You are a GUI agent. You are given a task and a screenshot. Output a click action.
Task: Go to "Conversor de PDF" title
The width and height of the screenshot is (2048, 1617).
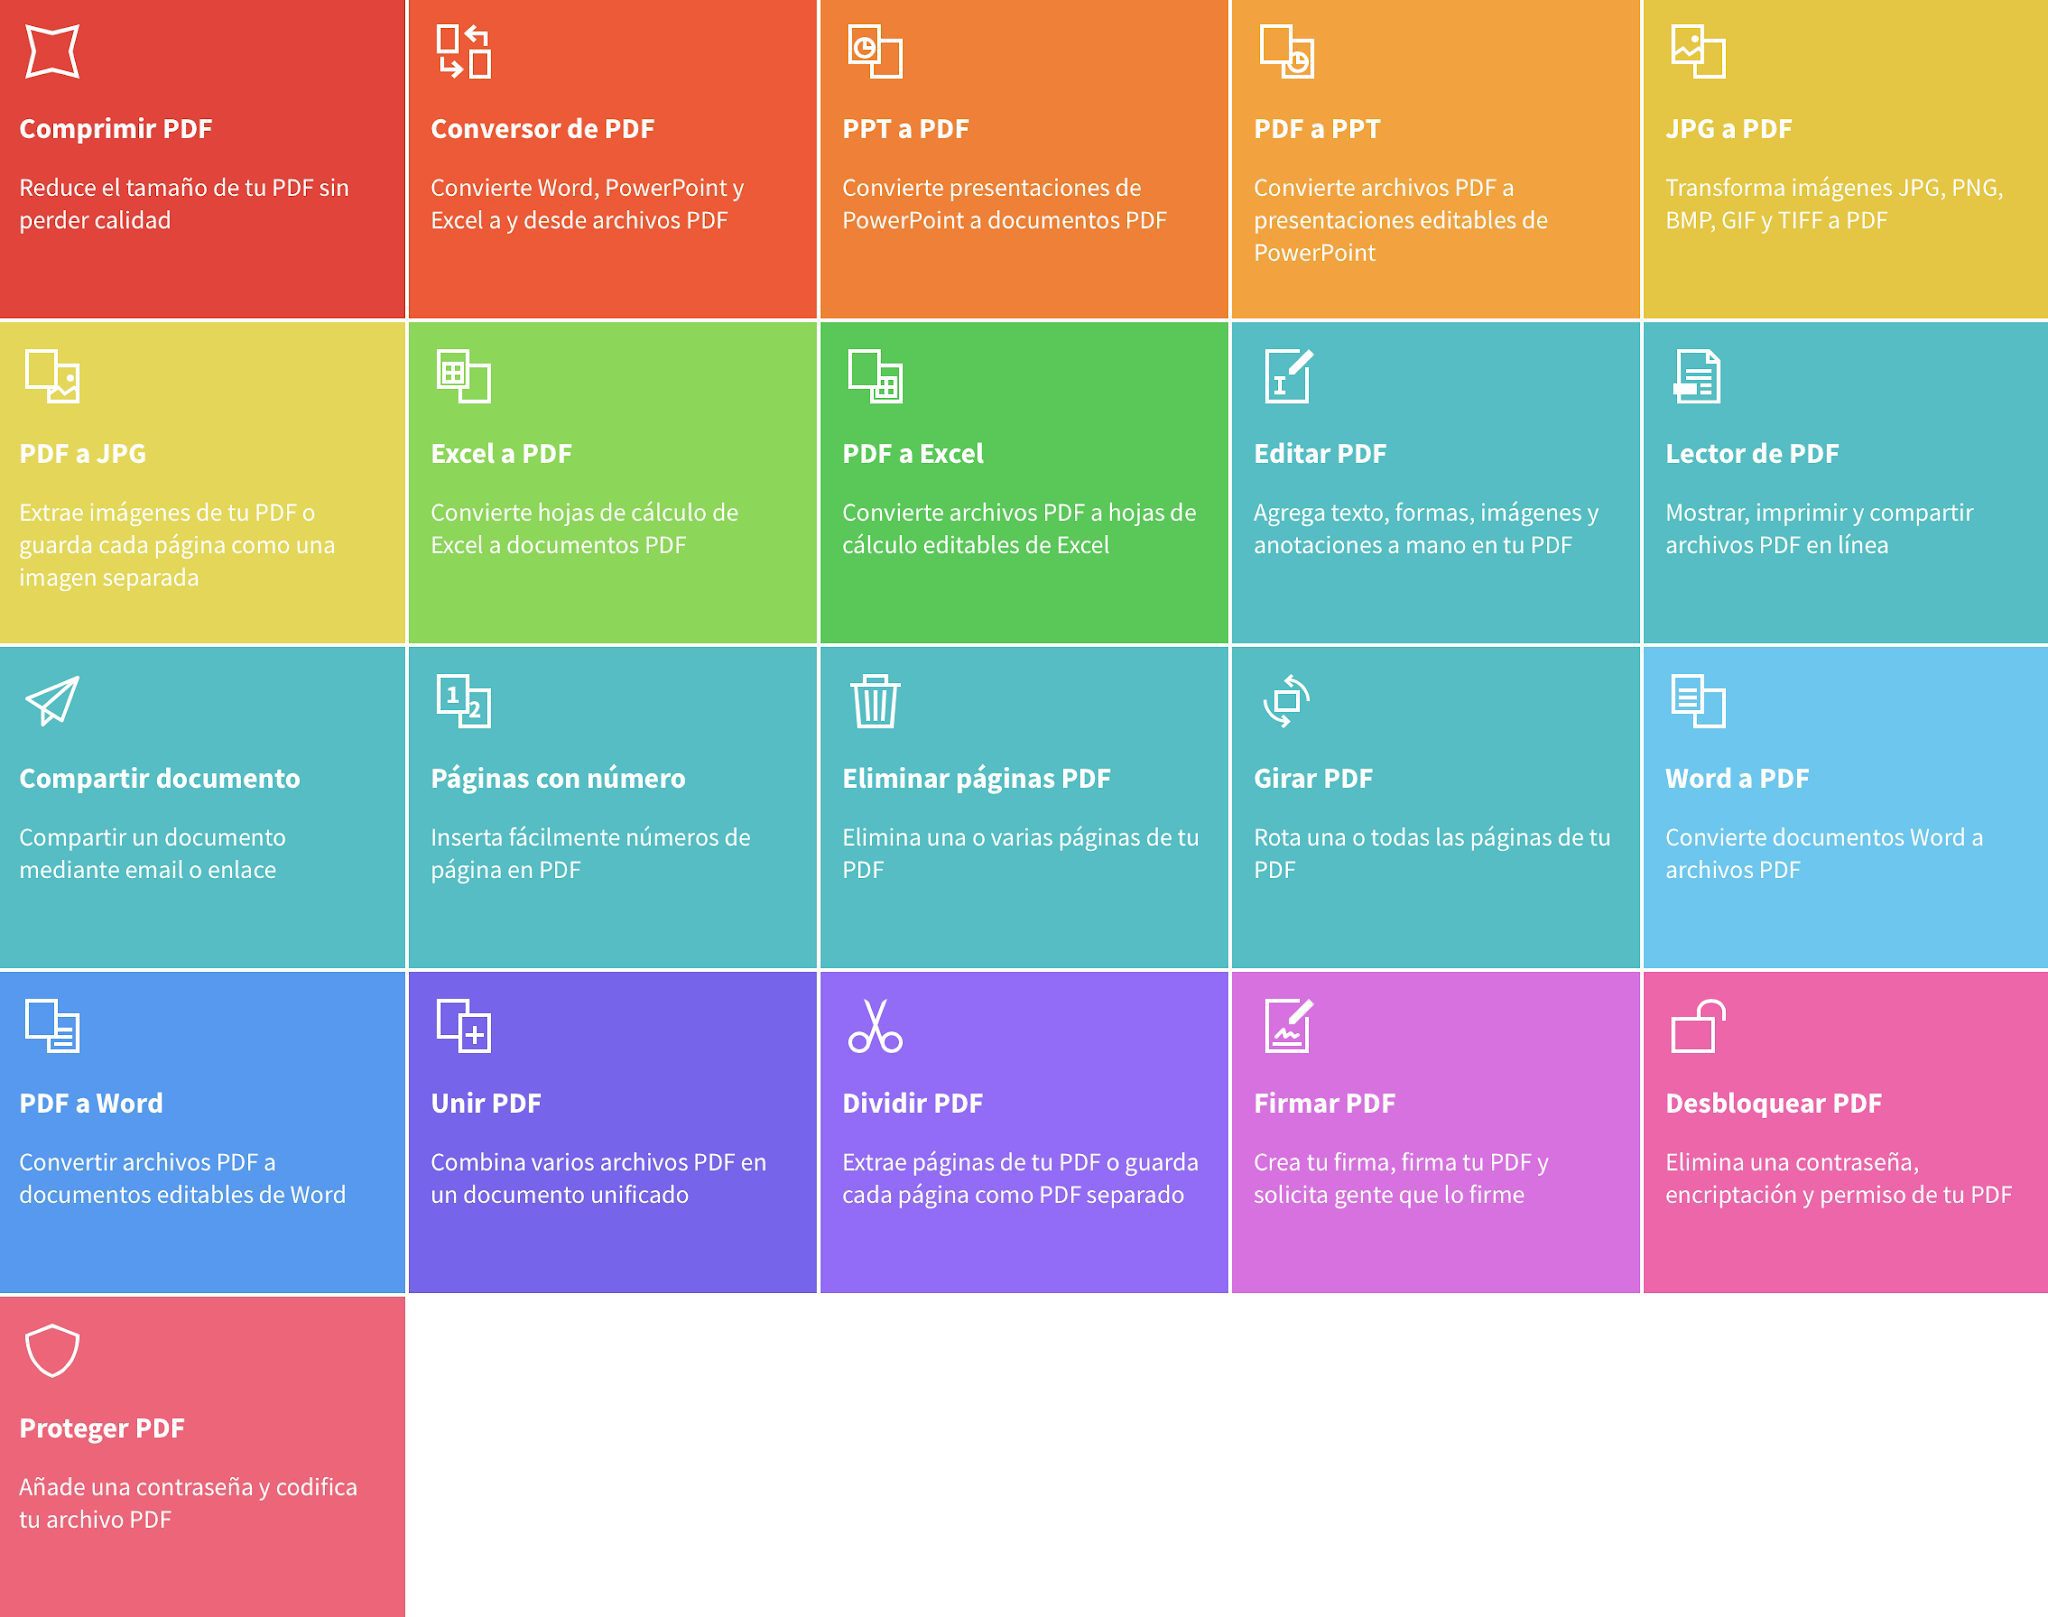[x=543, y=129]
